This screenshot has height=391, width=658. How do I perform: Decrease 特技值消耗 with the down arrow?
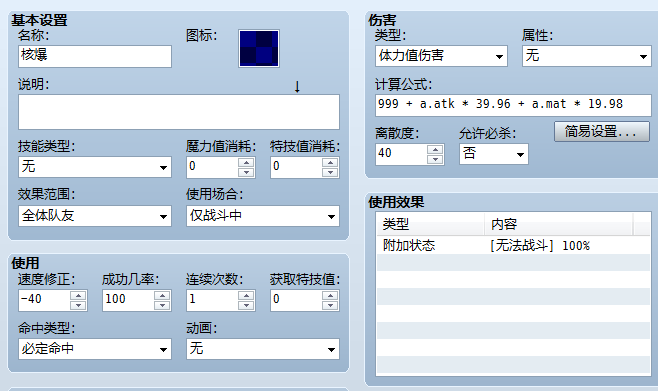point(330,172)
